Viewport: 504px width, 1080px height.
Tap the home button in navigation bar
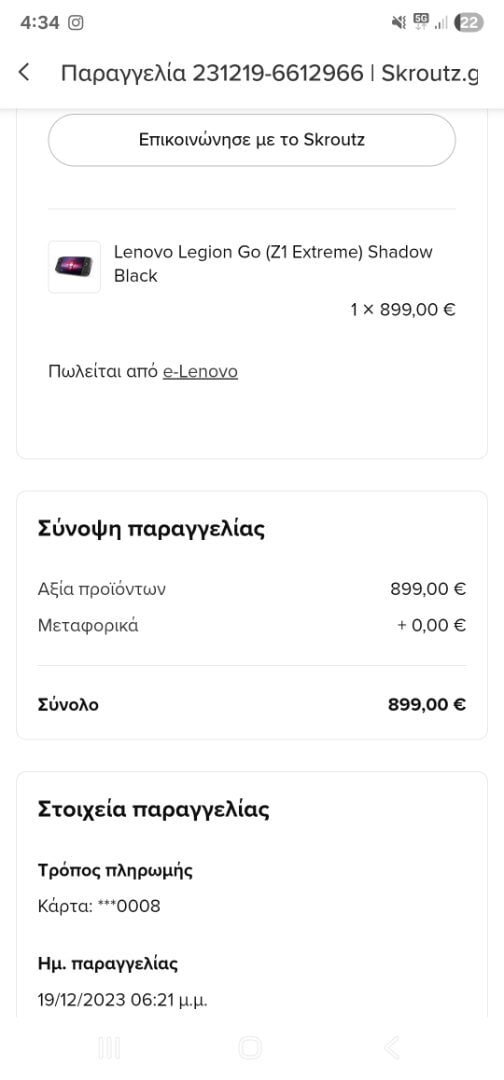250,1048
